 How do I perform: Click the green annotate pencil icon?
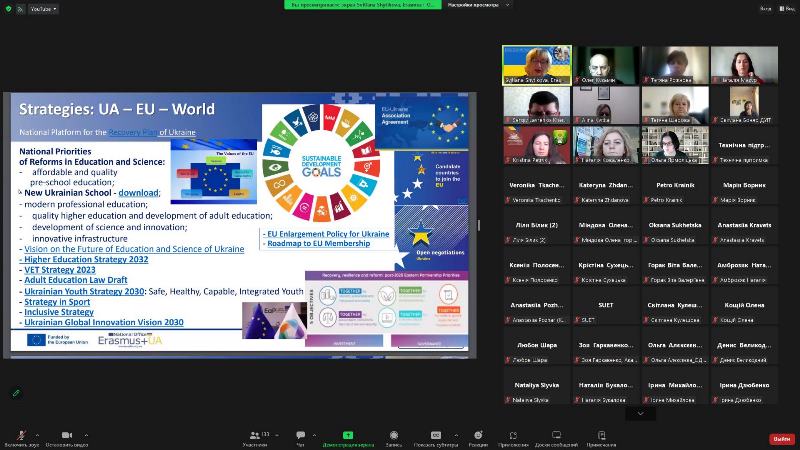(x=16, y=393)
